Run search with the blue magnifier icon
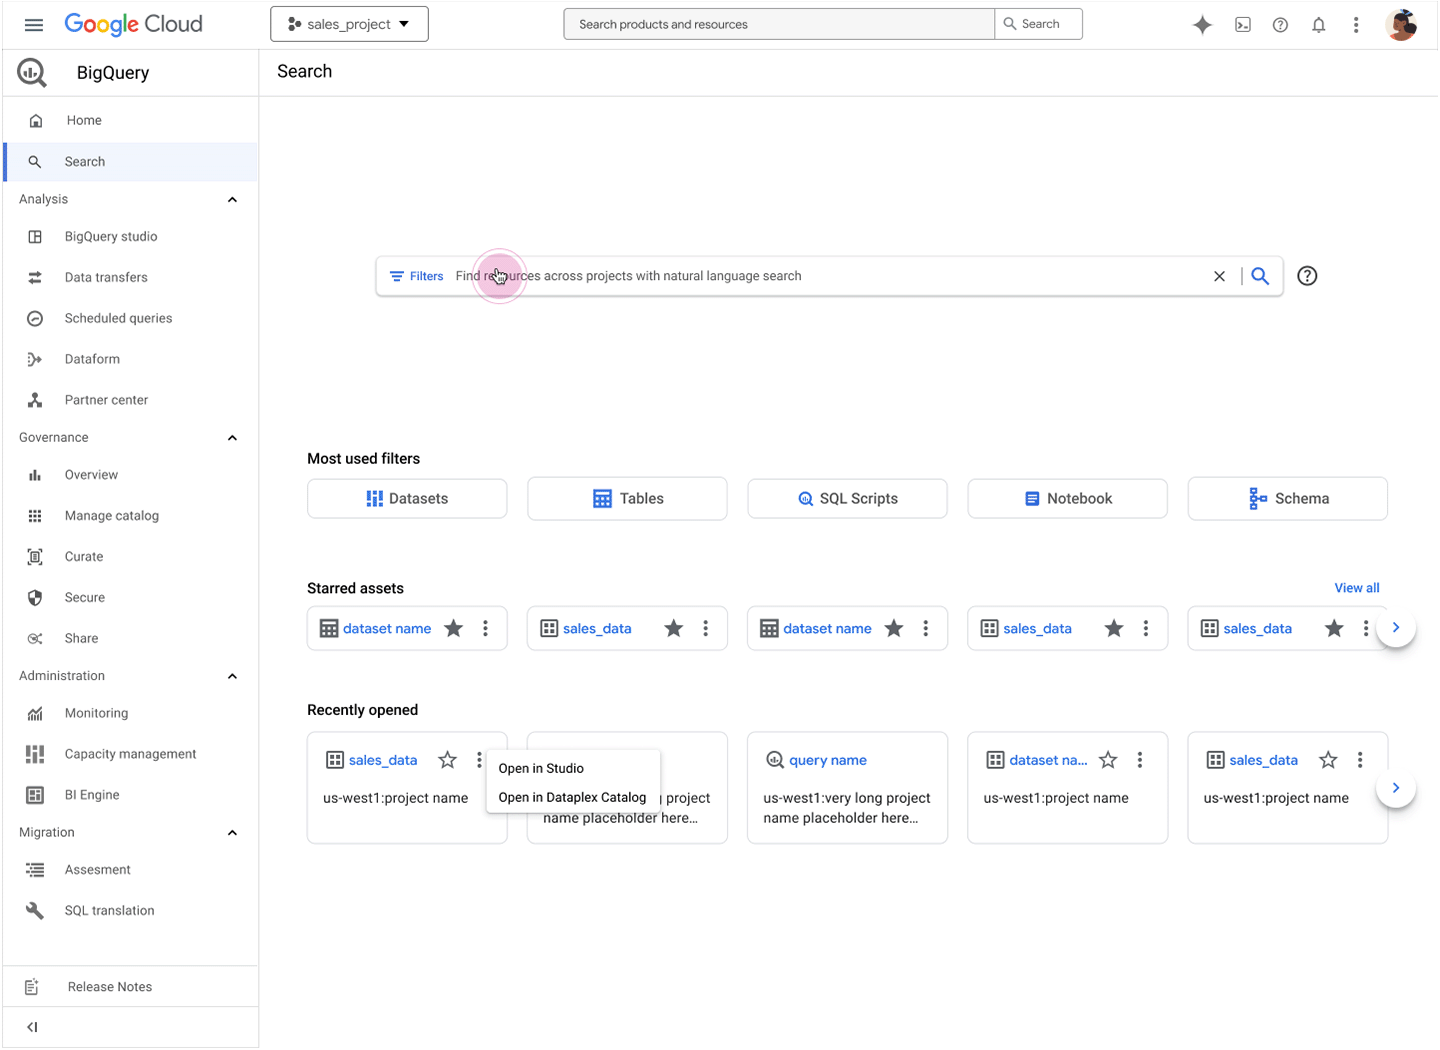This screenshot has width=1440, height=1050. 1260,276
